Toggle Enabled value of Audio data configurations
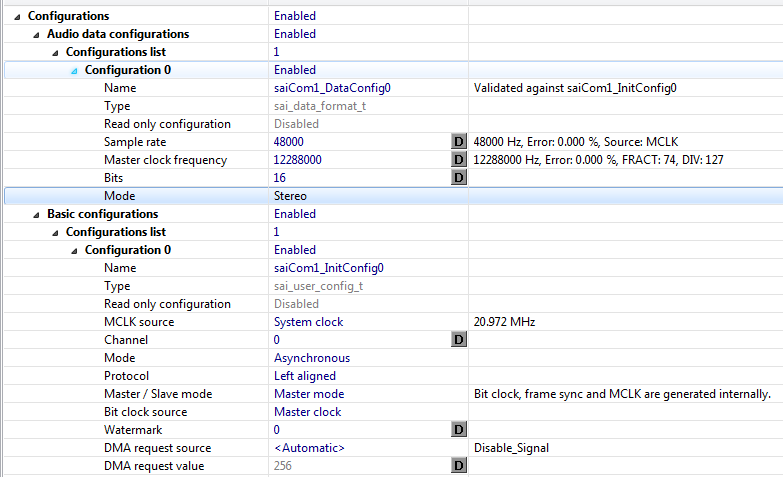This screenshot has height=477, width=783. click(x=295, y=34)
